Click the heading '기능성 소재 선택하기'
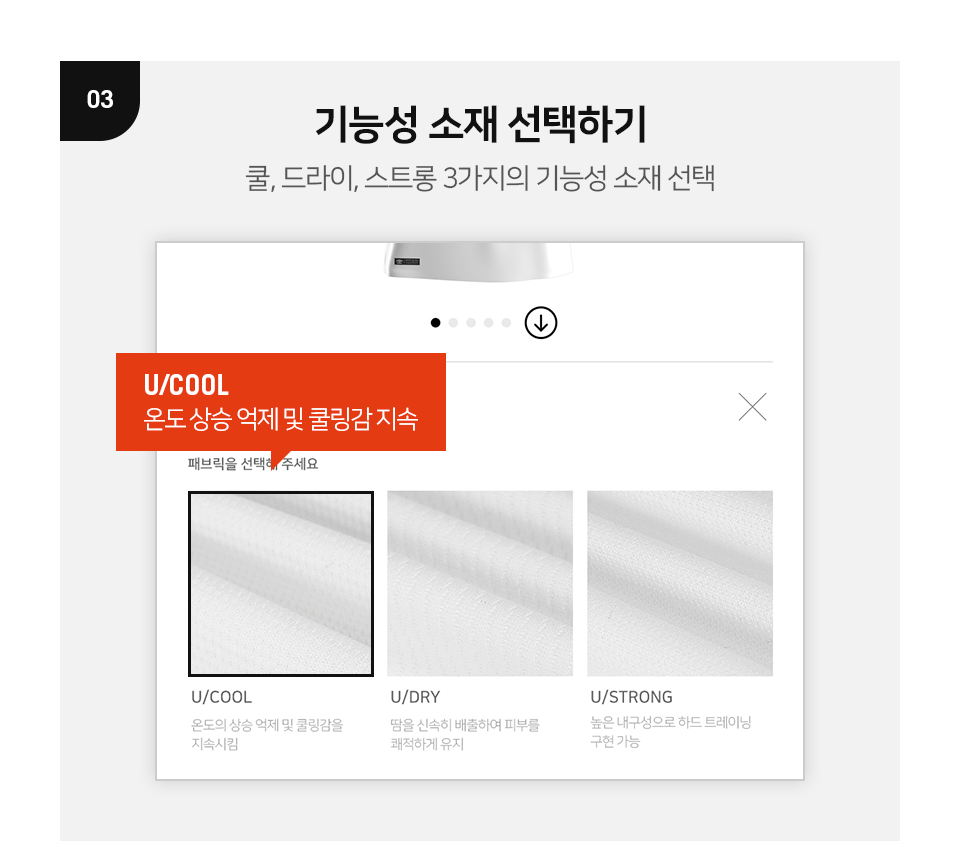960x841 pixels. [480, 124]
